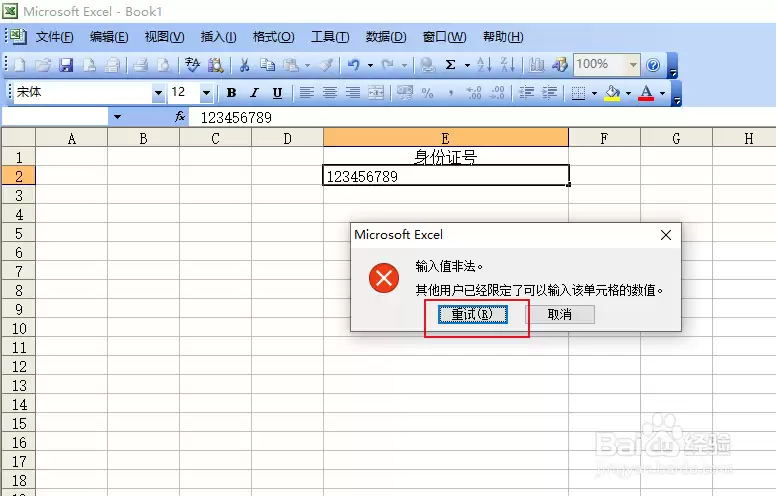Click formula bar containing 123456789
This screenshot has width=776, height=496.
click(x=483, y=118)
